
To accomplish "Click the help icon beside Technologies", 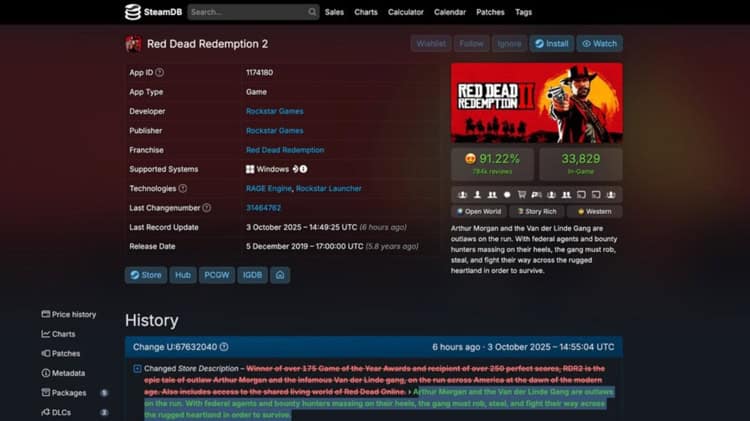I will coord(183,188).
